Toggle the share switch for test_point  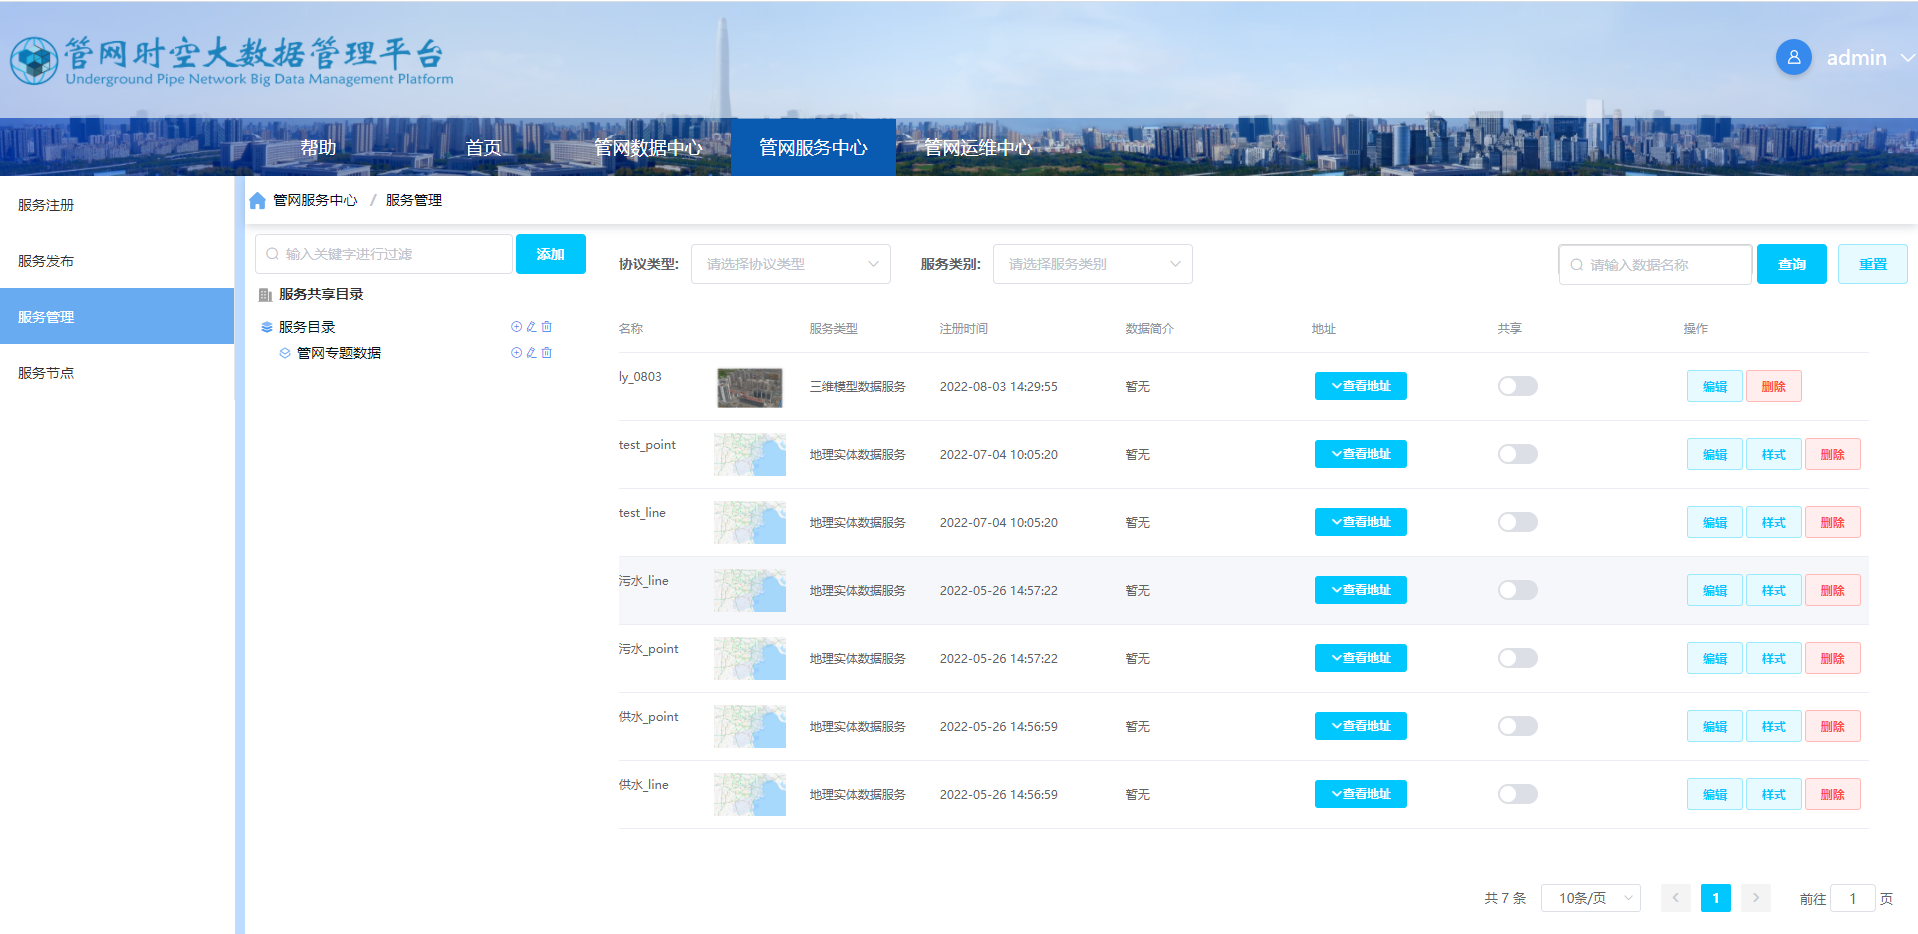point(1517,454)
